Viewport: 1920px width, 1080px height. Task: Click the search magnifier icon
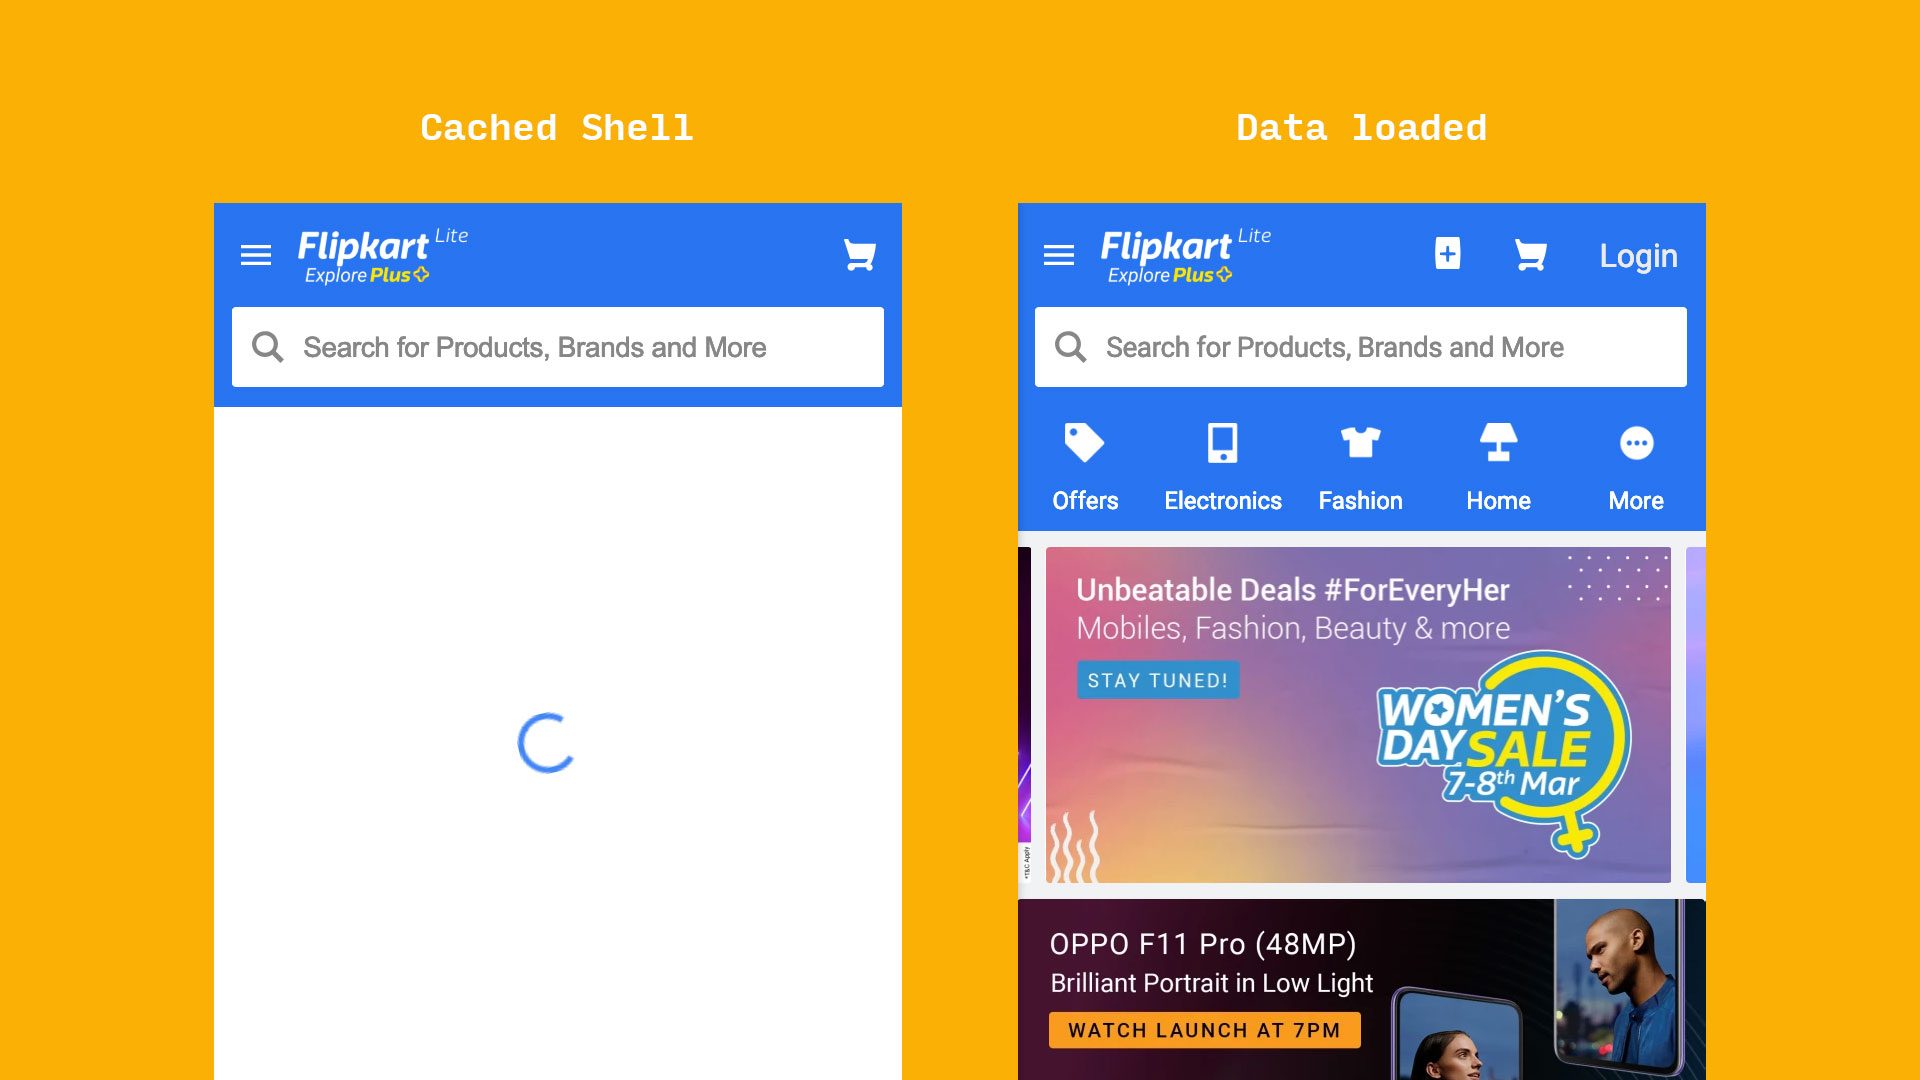[268, 347]
